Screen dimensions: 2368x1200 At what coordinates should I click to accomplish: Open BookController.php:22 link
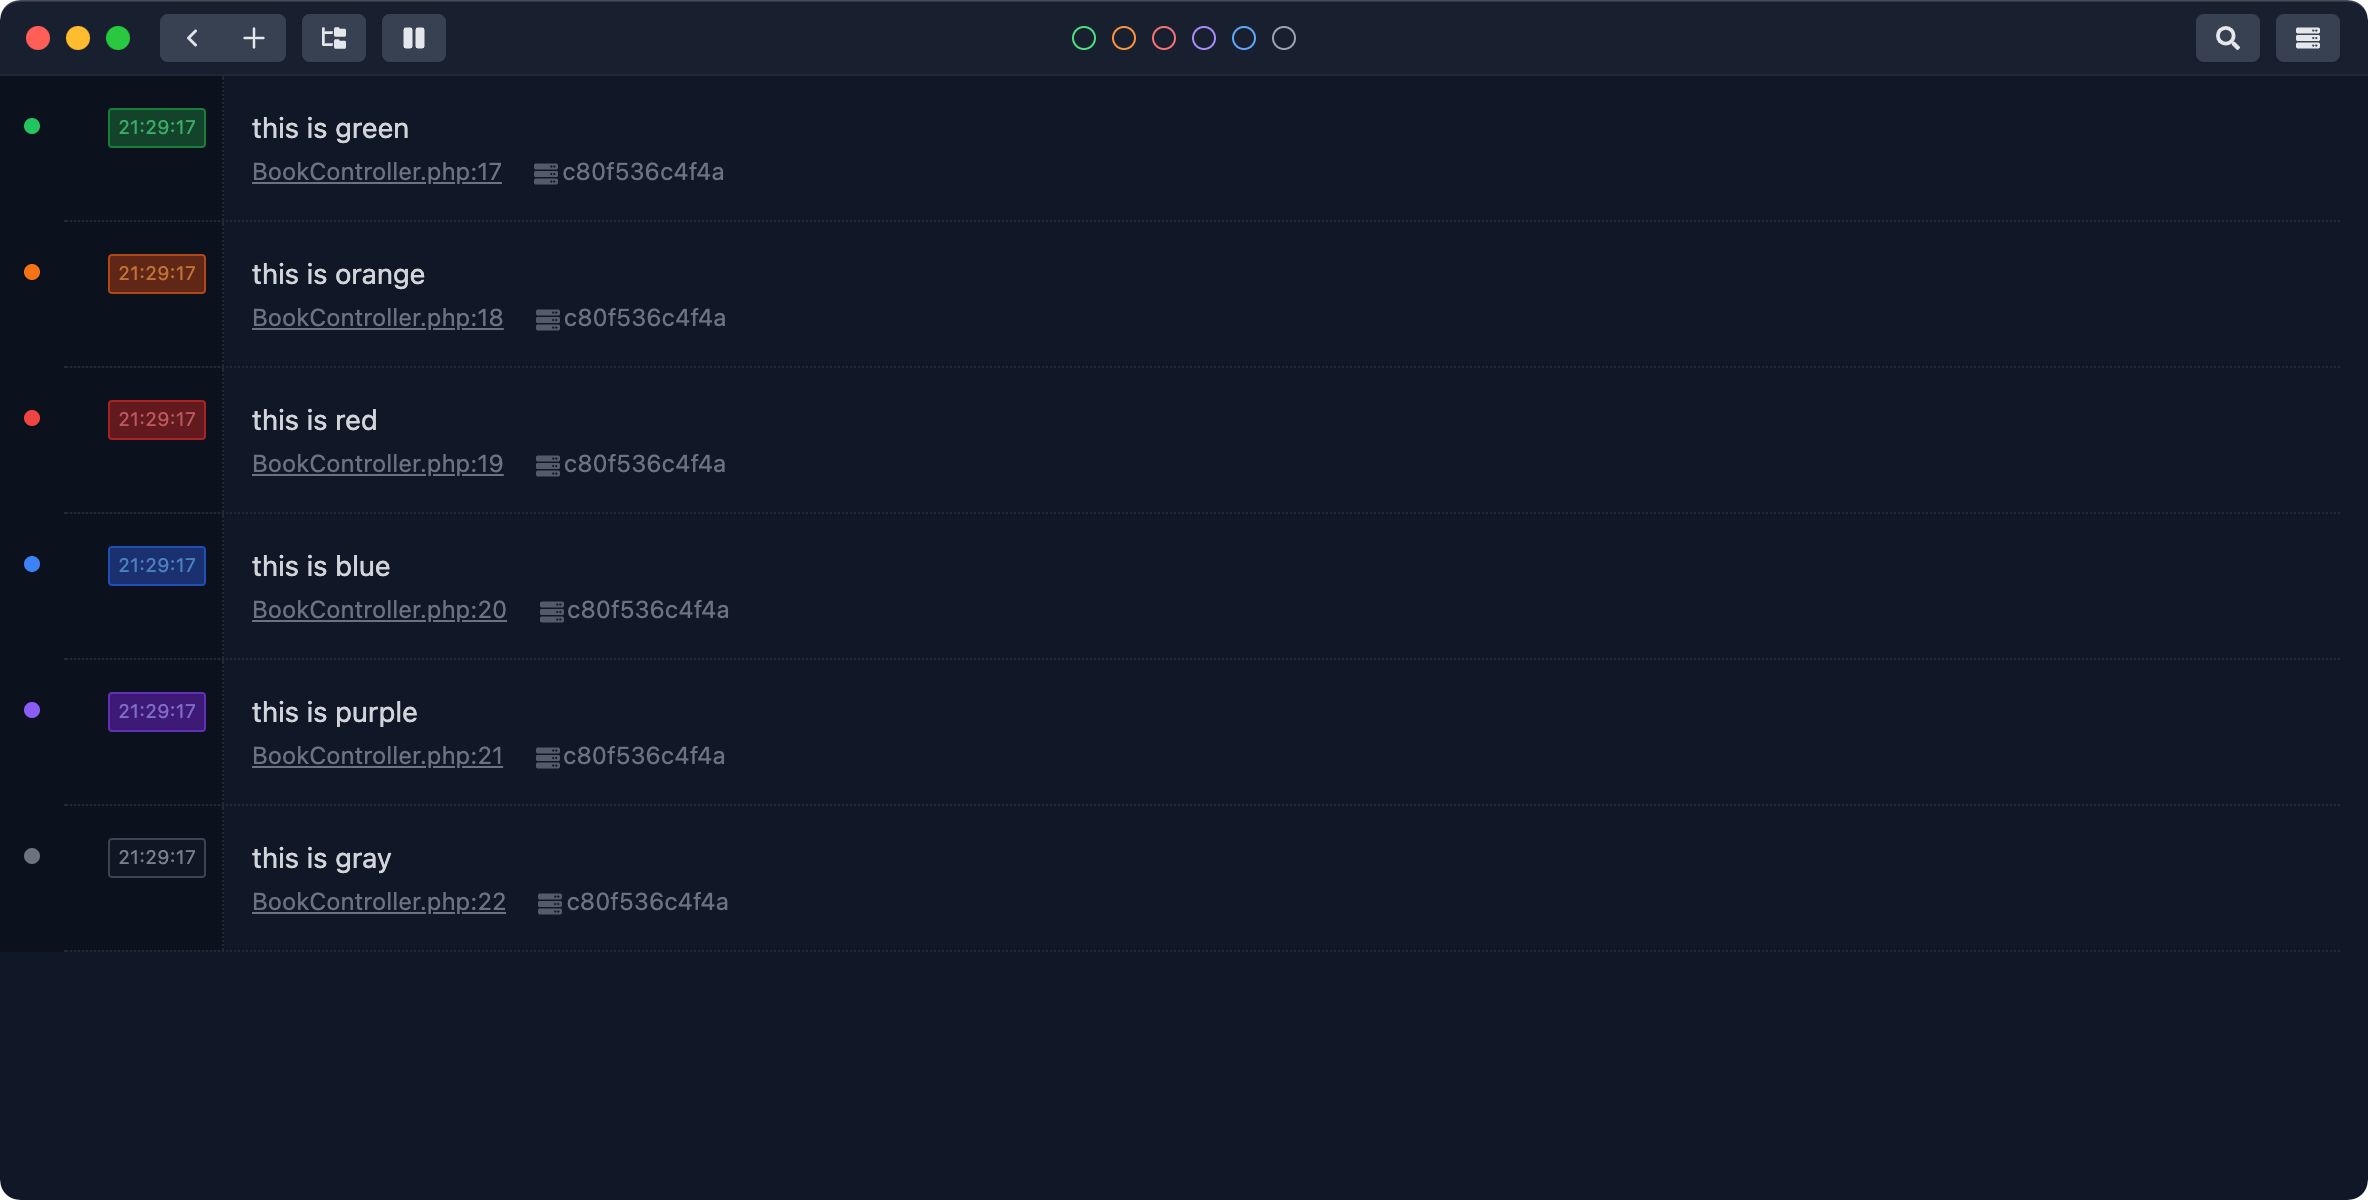pos(379,902)
